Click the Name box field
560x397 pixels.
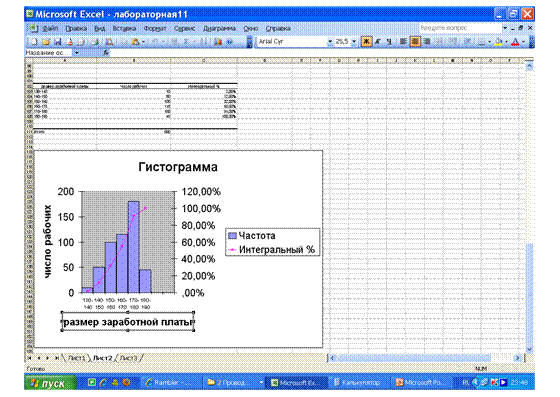[x=49, y=53]
